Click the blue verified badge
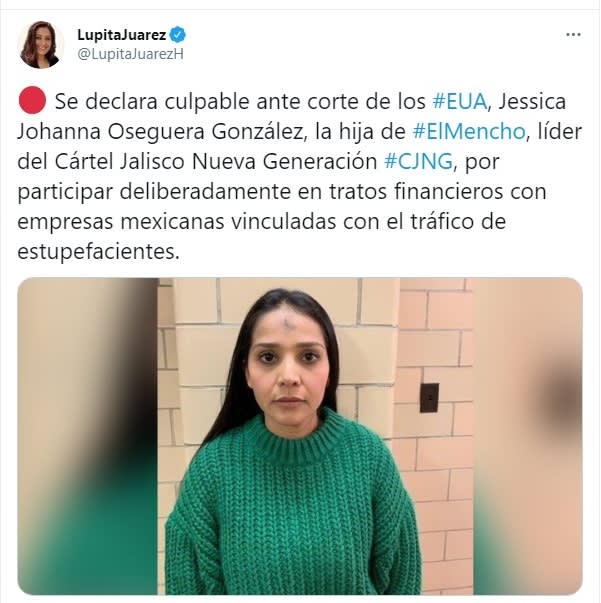This screenshot has height=603, width=601. [x=178, y=35]
